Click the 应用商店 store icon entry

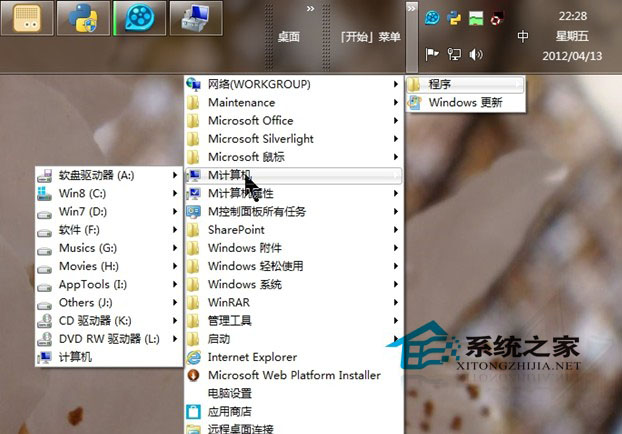click(229, 411)
